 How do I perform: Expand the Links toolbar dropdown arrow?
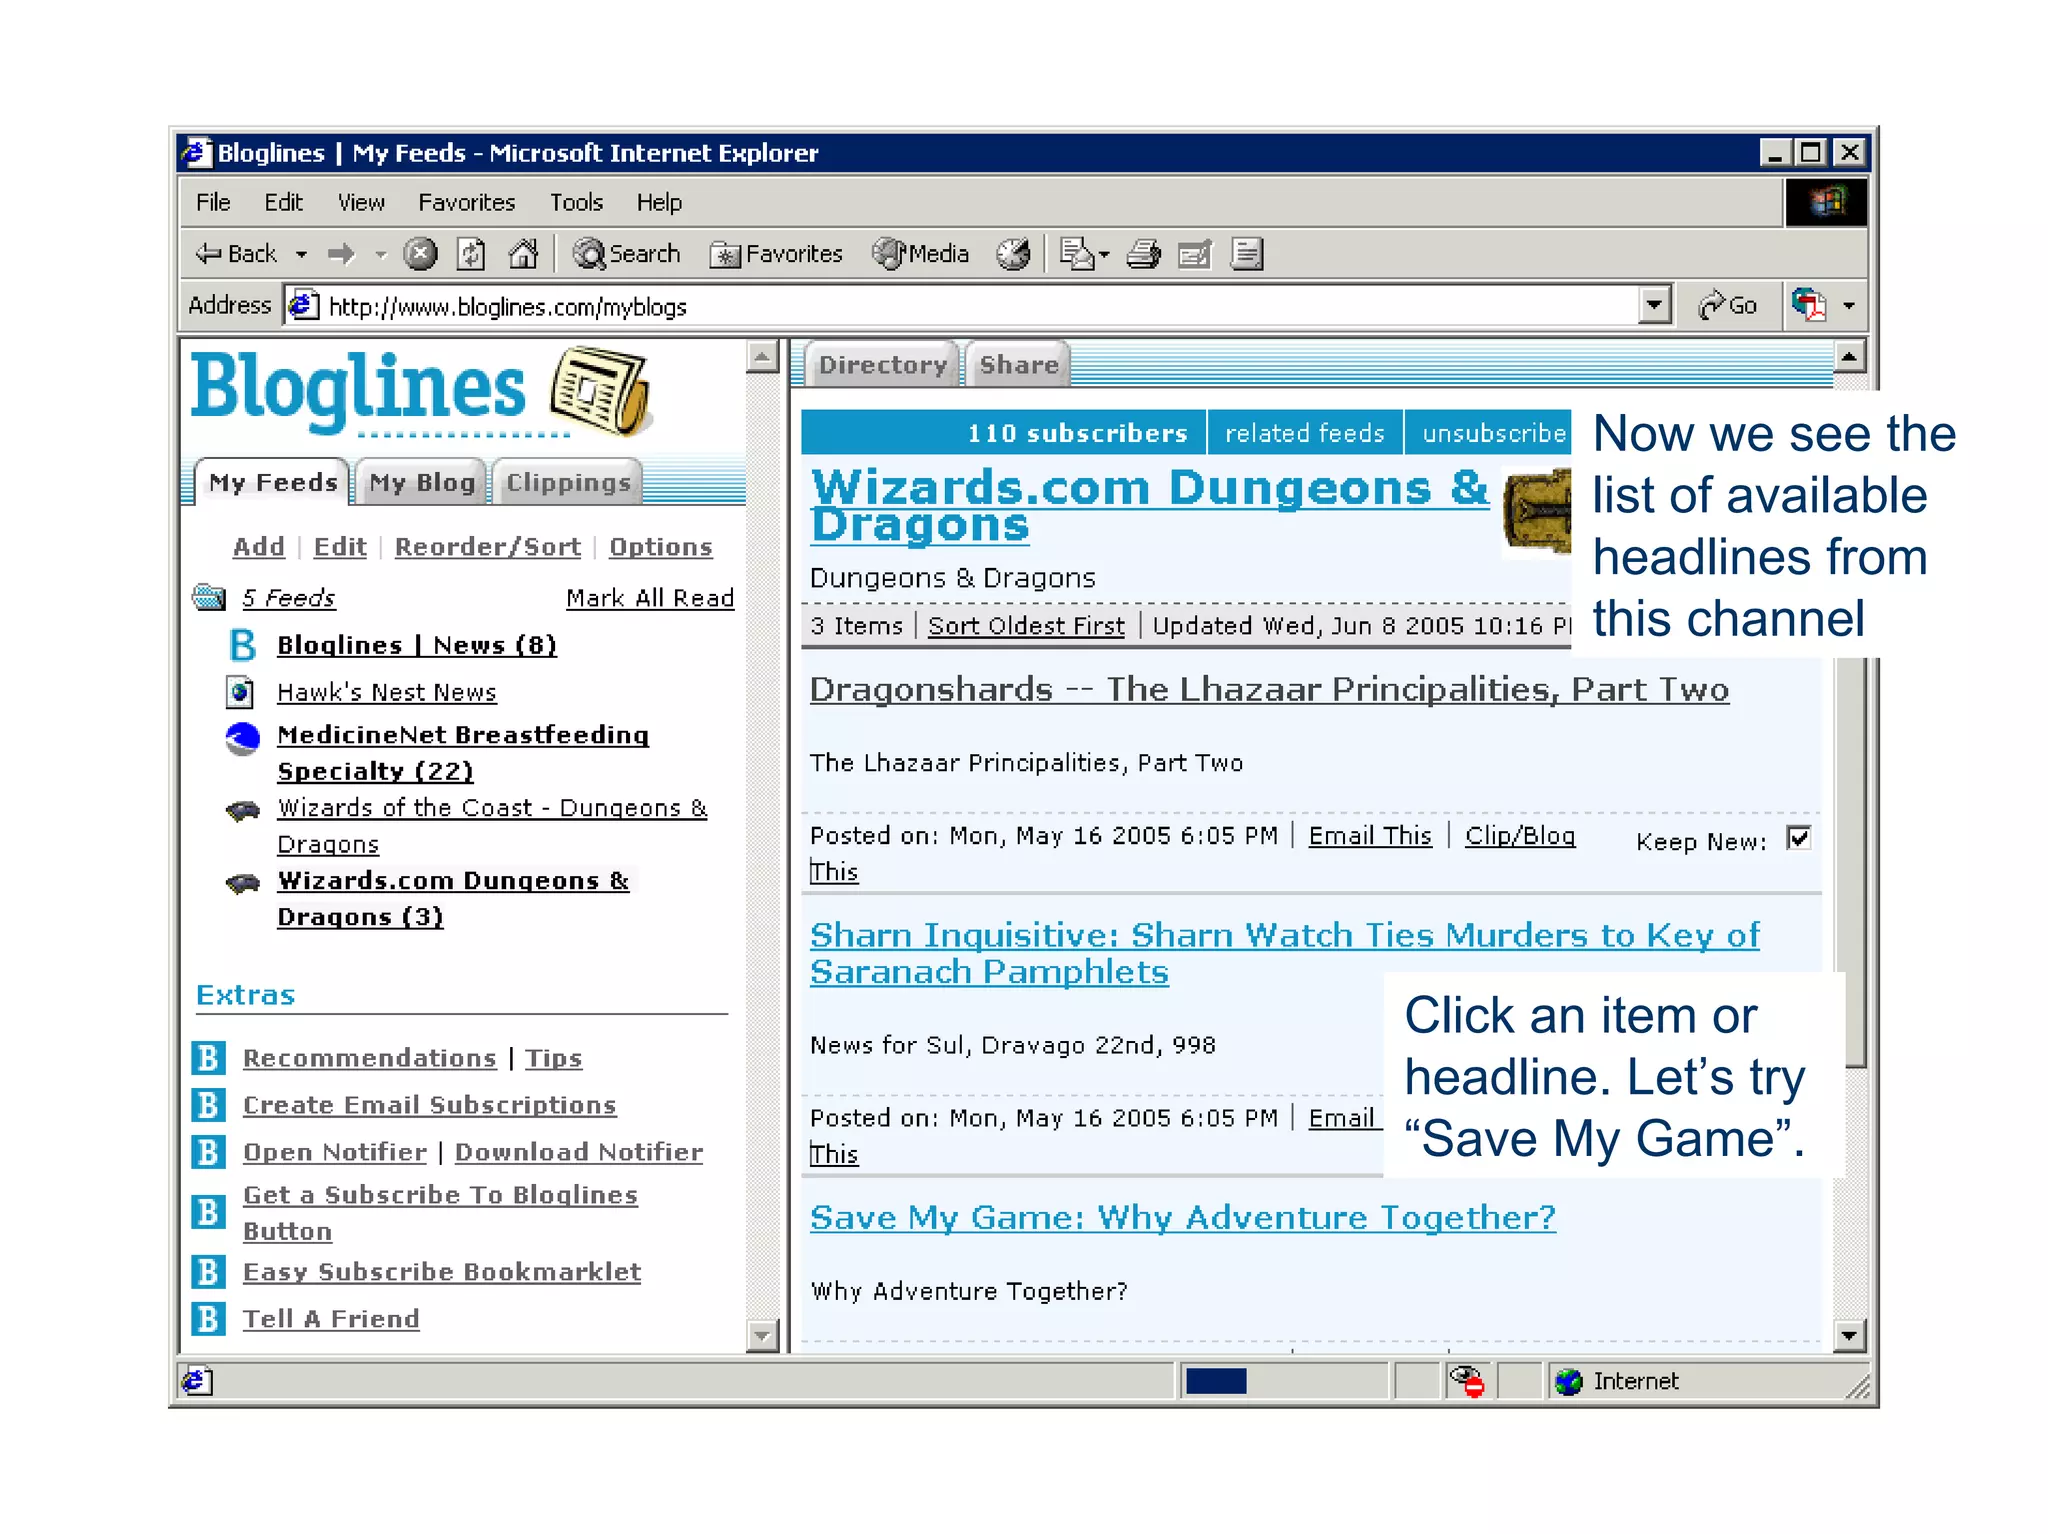tap(1849, 305)
